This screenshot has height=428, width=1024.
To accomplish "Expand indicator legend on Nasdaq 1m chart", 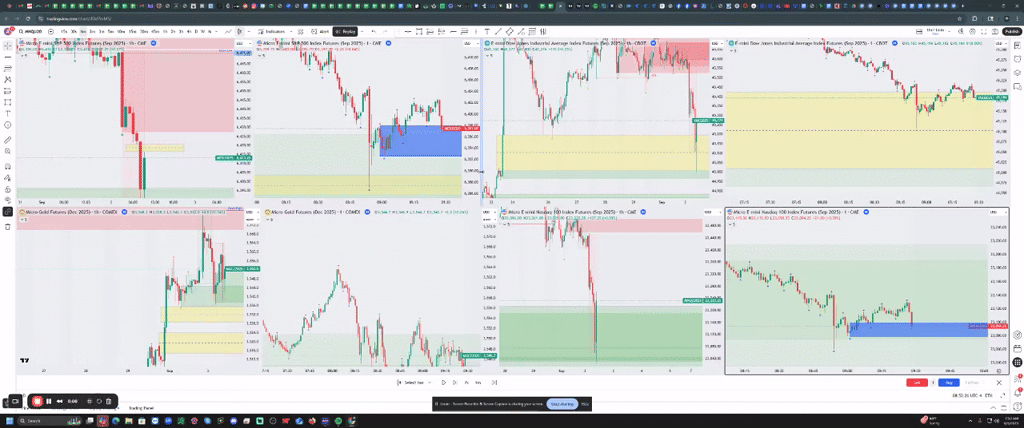I will 732,224.
